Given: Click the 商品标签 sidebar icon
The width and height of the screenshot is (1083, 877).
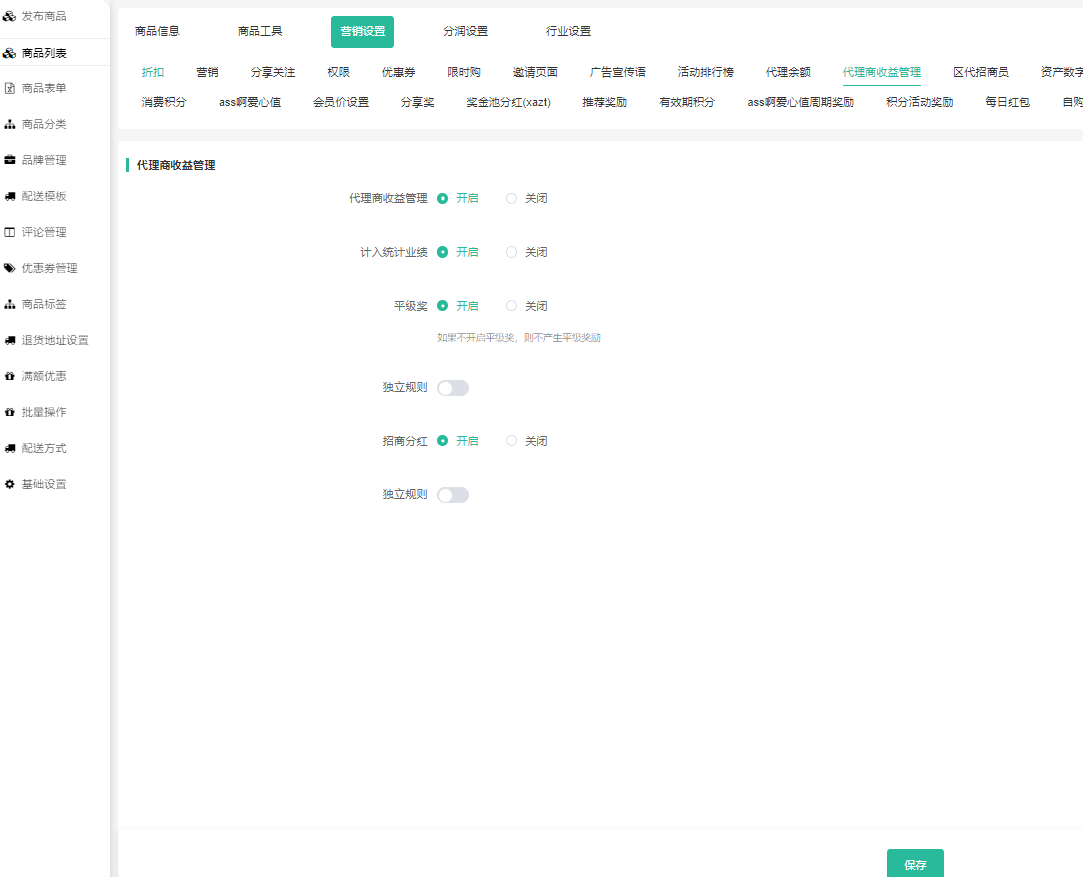Looking at the screenshot, I should click(x=10, y=304).
